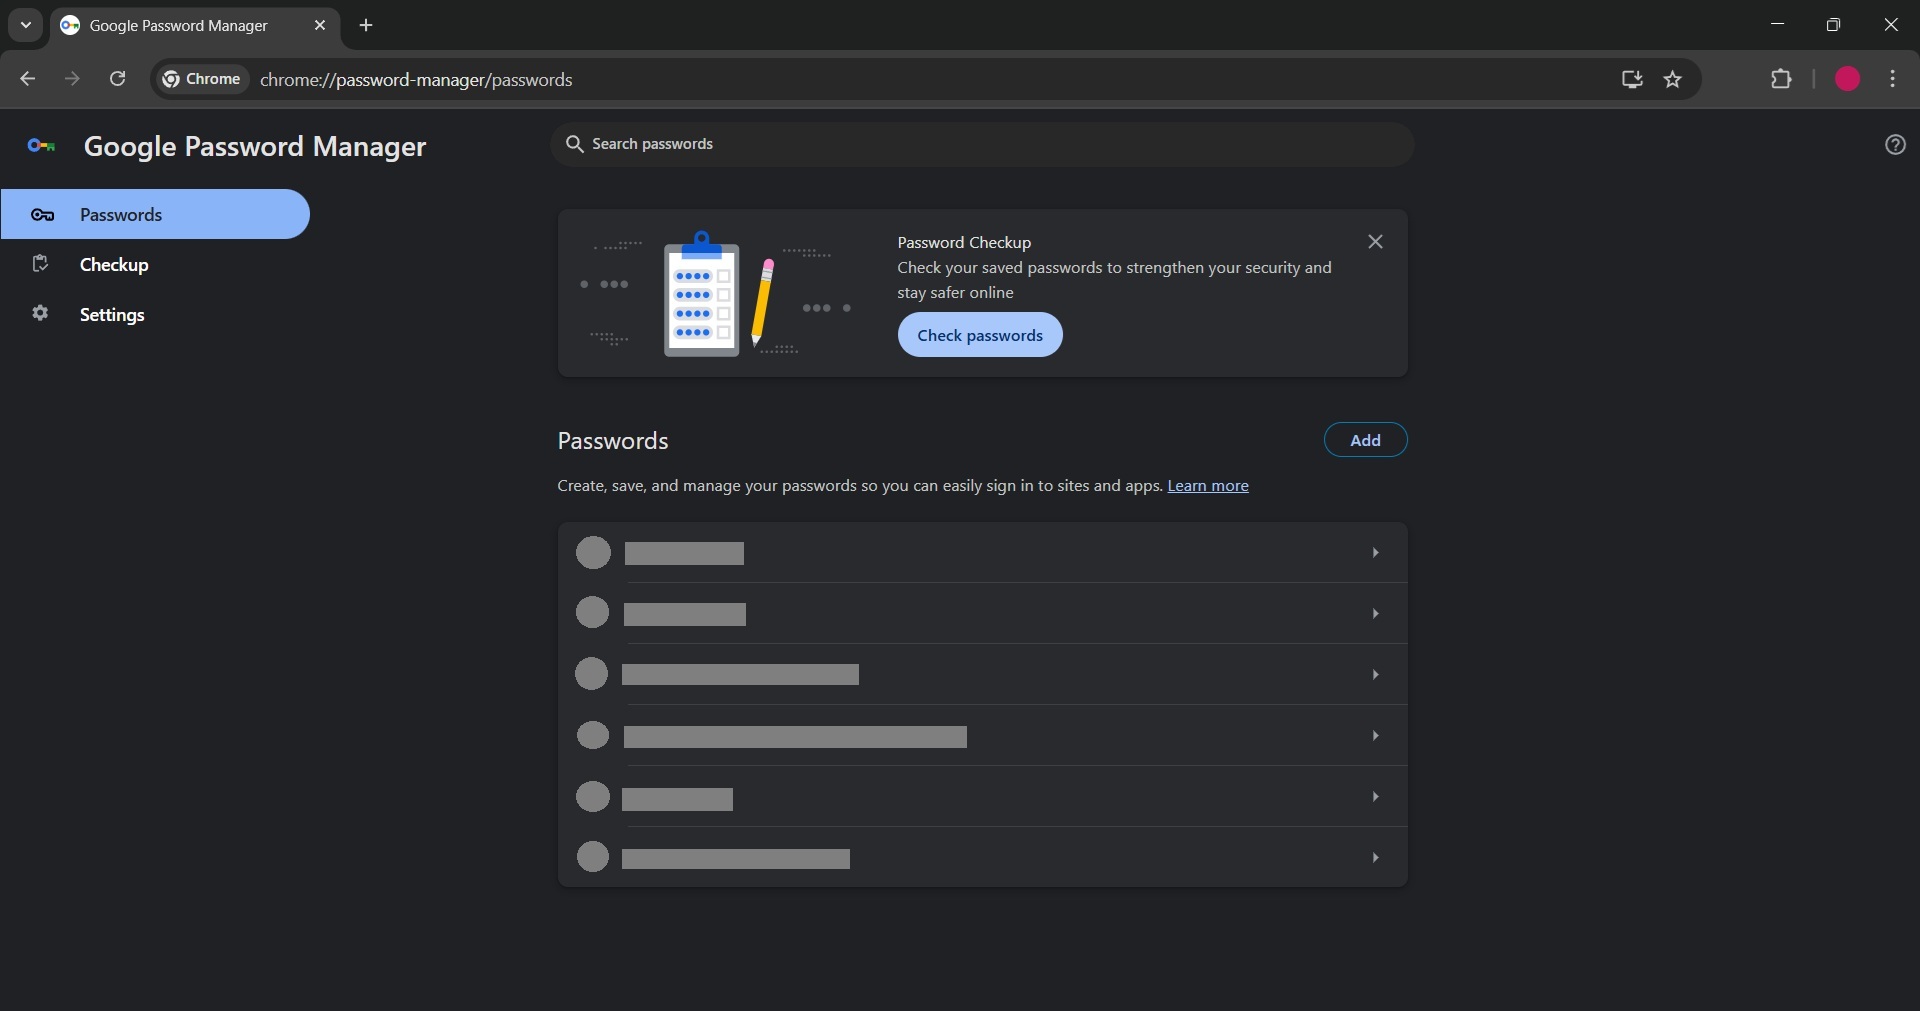Reload the password manager page
The image size is (1920, 1011).
118,79
